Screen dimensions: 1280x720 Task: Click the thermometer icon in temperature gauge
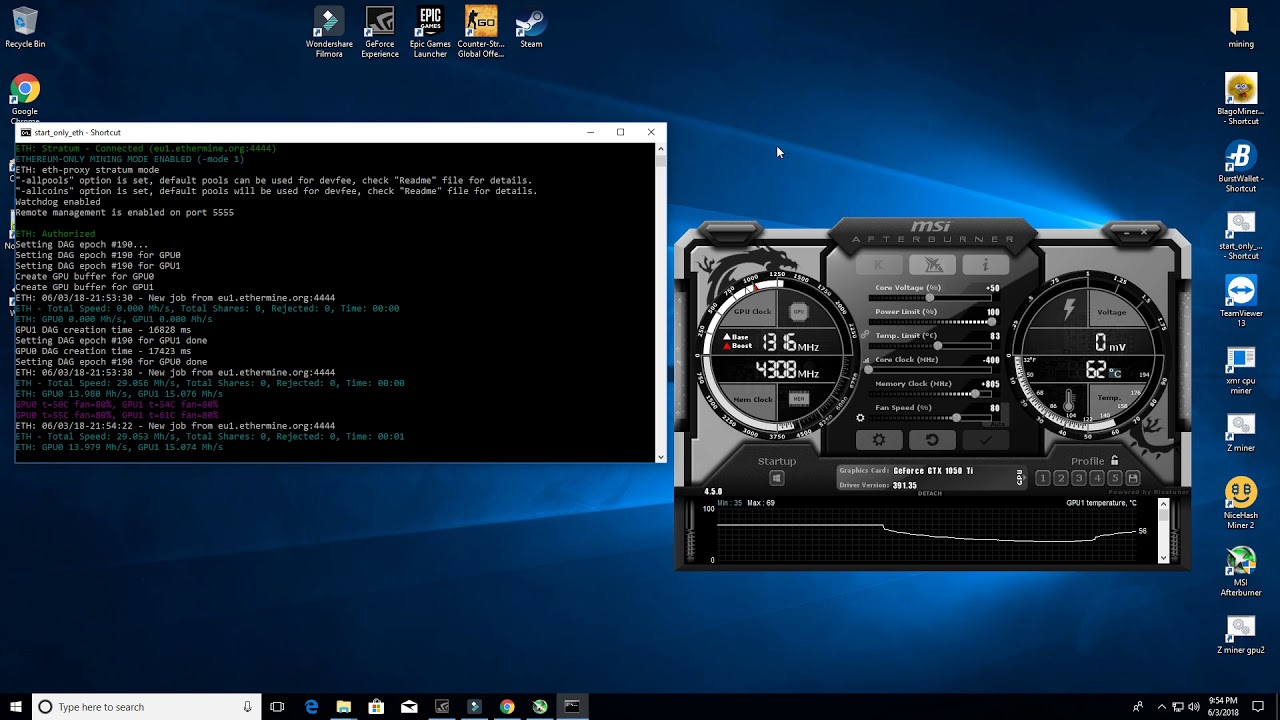[x=1068, y=399]
